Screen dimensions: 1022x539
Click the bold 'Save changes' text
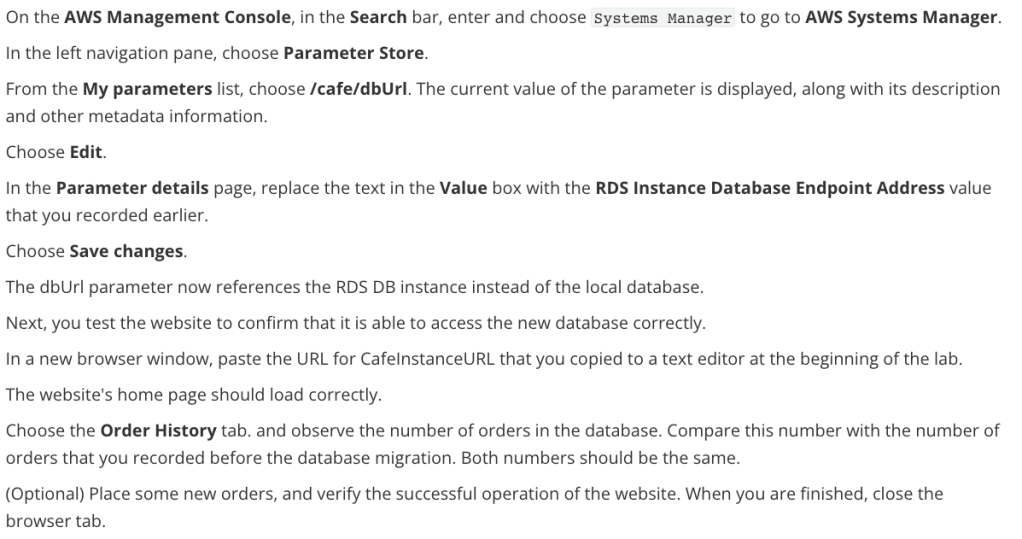(x=126, y=251)
